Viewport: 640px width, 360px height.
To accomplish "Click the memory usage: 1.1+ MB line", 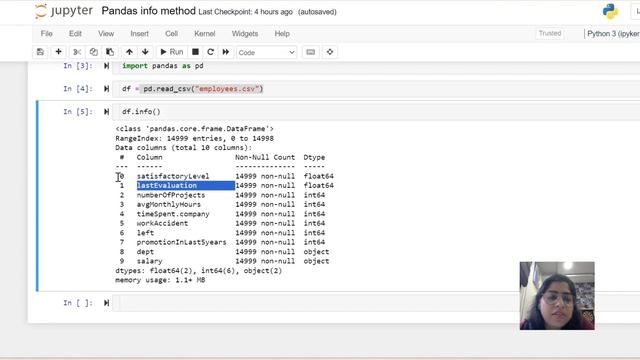I will click(160, 280).
